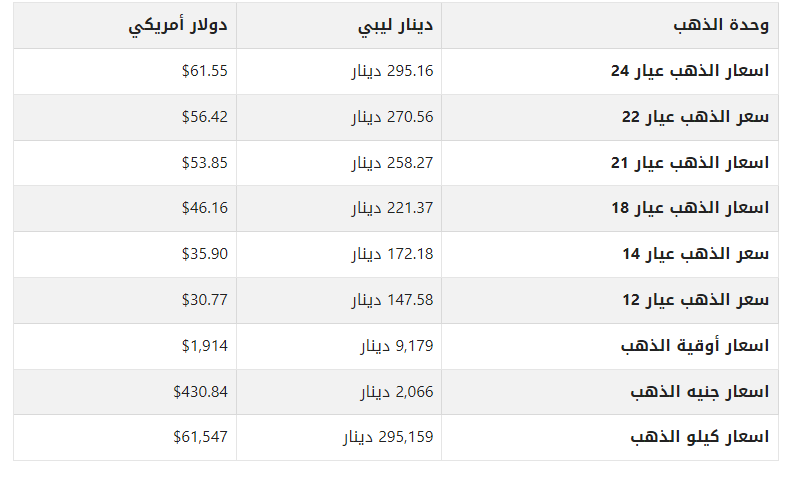Viewport: 789px width, 477px height.
Task: Click the 258.27 دينار price cell
Action: pyautogui.click(x=392, y=163)
